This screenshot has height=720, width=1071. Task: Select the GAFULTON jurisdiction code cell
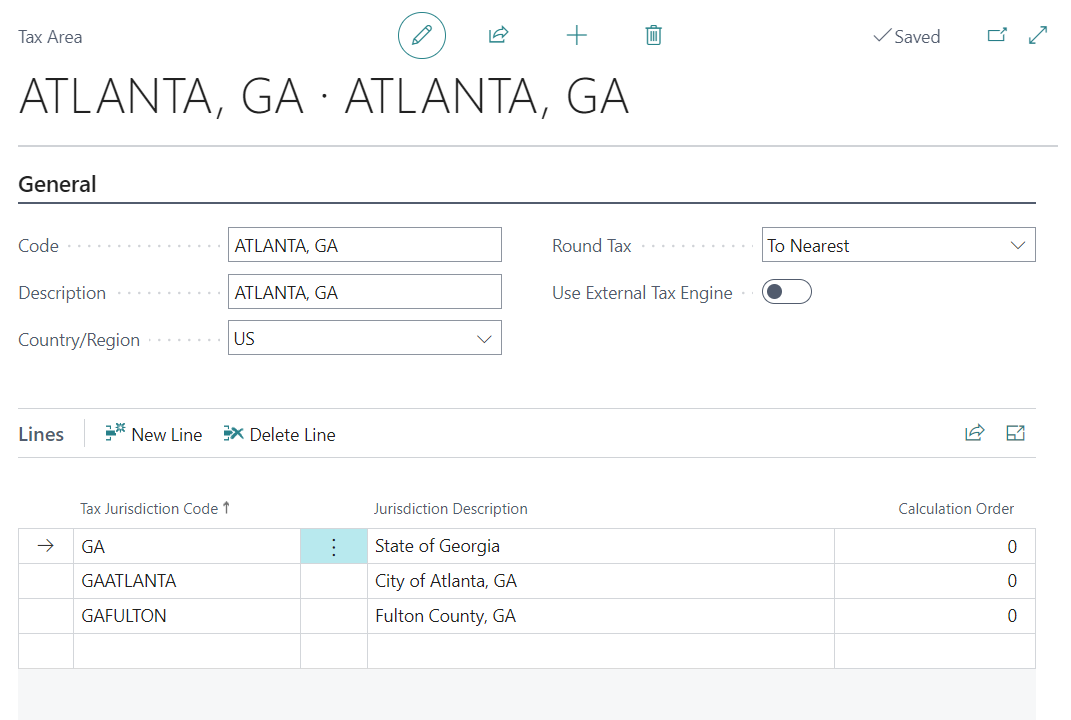coord(186,616)
